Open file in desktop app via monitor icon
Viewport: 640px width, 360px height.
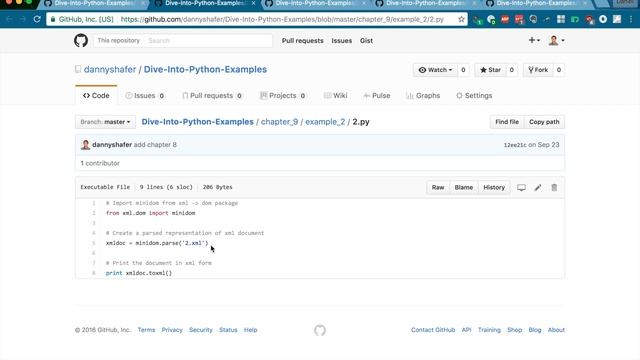521,187
